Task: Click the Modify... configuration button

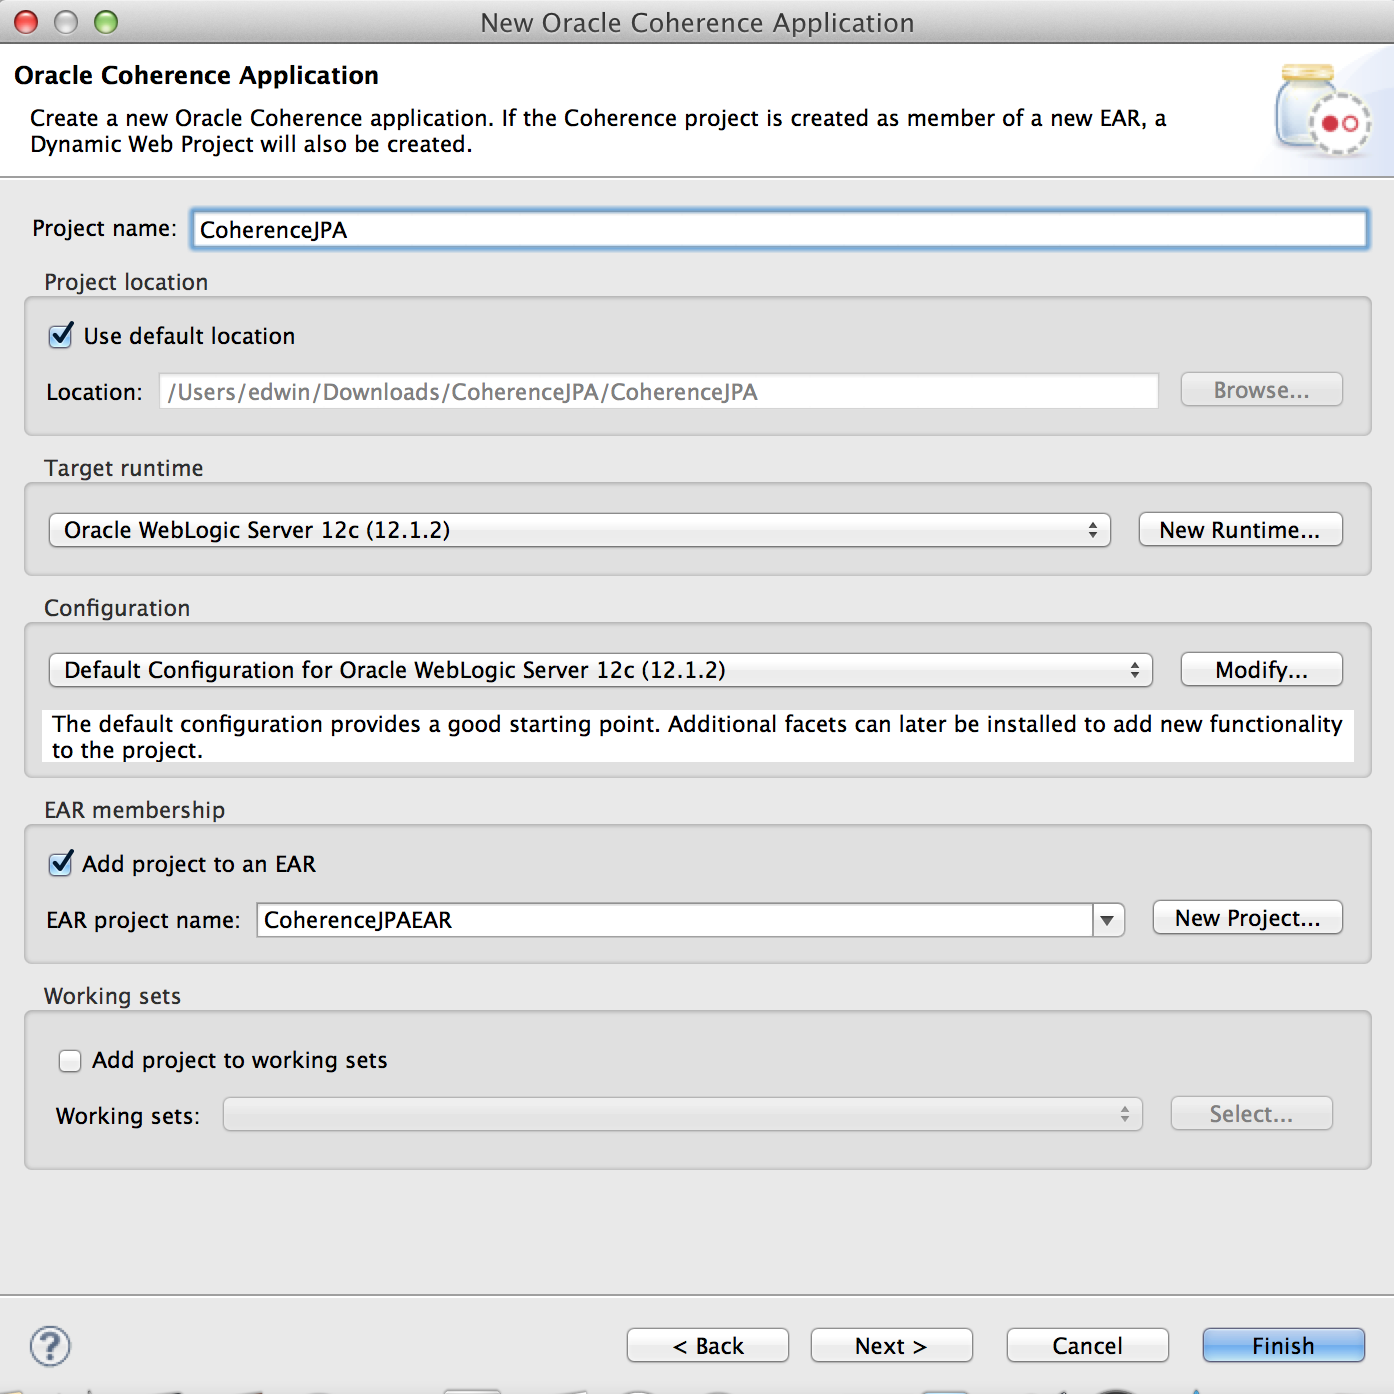Action: (x=1261, y=670)
